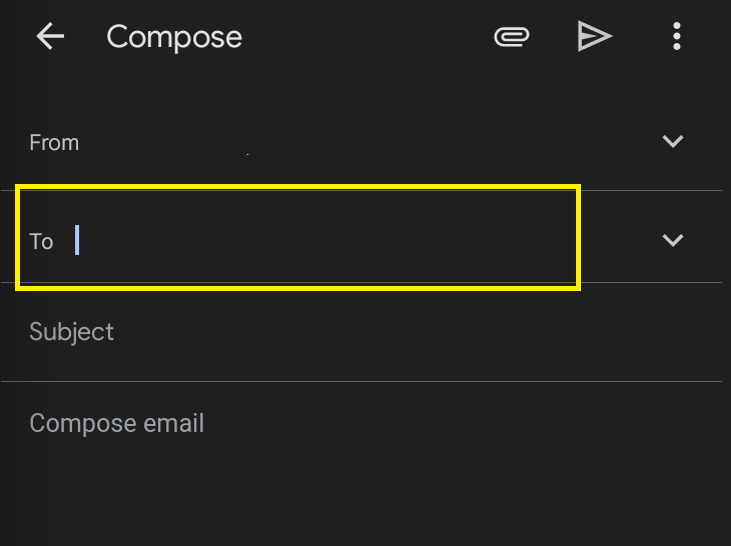Click the Compose email placeholder text
Viewport: 731px width, 546px height.
pos(117,423)
